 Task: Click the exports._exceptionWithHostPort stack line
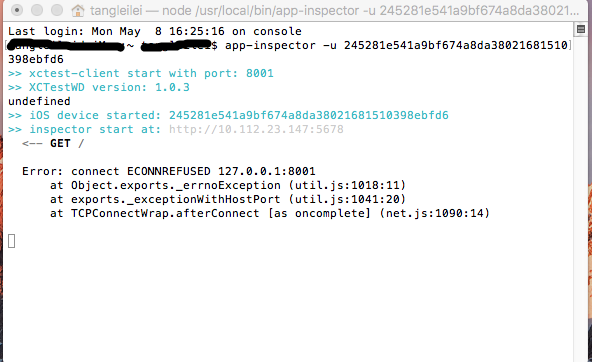click(x=228, y=199)
